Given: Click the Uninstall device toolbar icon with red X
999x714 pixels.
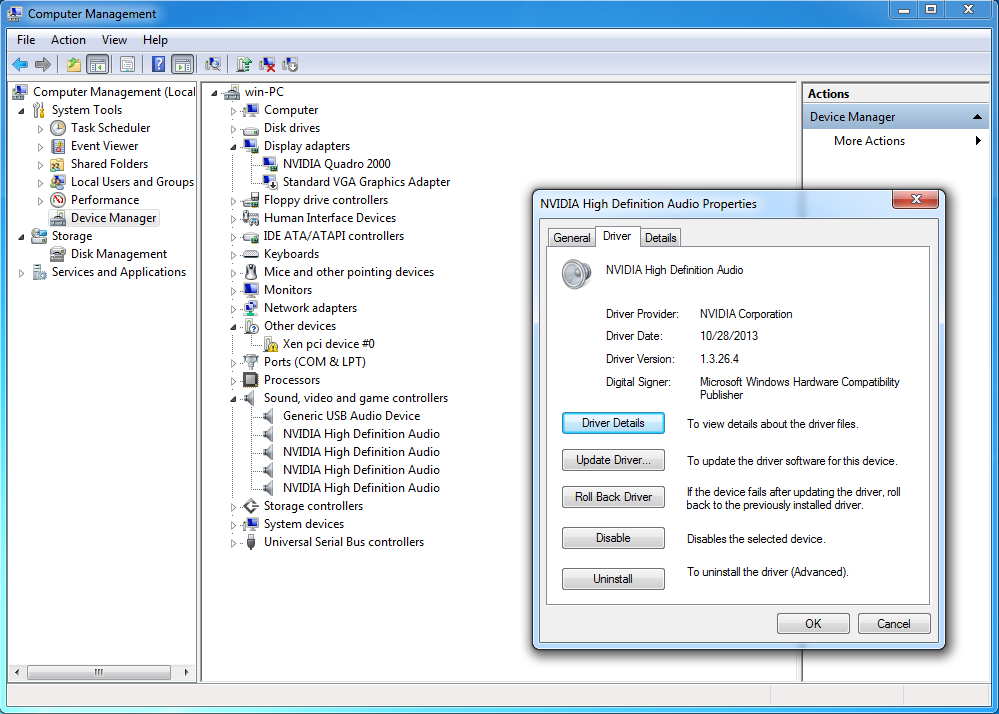Looking at the screenshot, I should point(267,64).
